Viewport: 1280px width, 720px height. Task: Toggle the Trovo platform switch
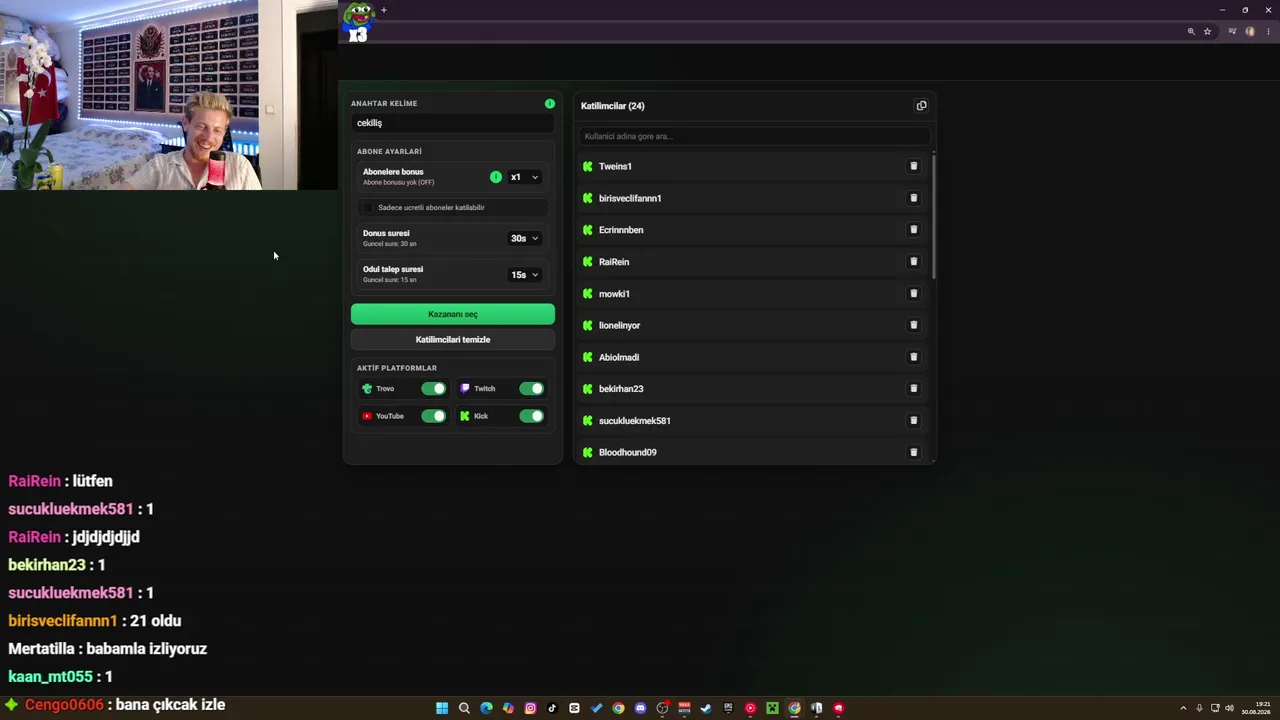pyautogui.click(x=433, y=388)
